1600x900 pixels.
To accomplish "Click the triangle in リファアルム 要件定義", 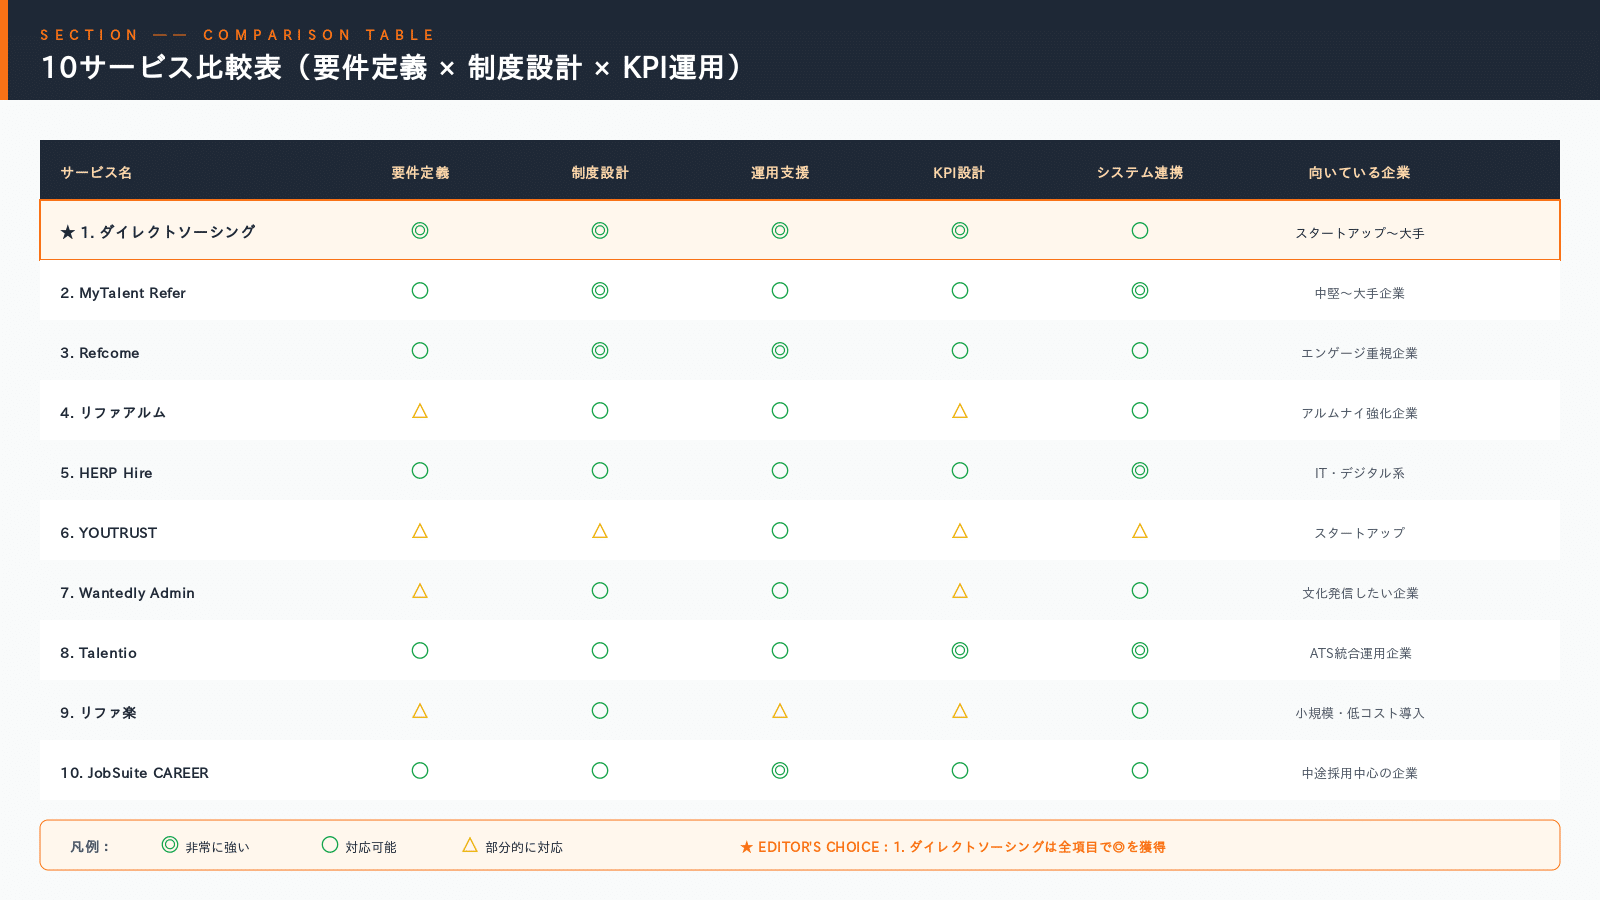I will pyautogui.click(x=420, y=411).
